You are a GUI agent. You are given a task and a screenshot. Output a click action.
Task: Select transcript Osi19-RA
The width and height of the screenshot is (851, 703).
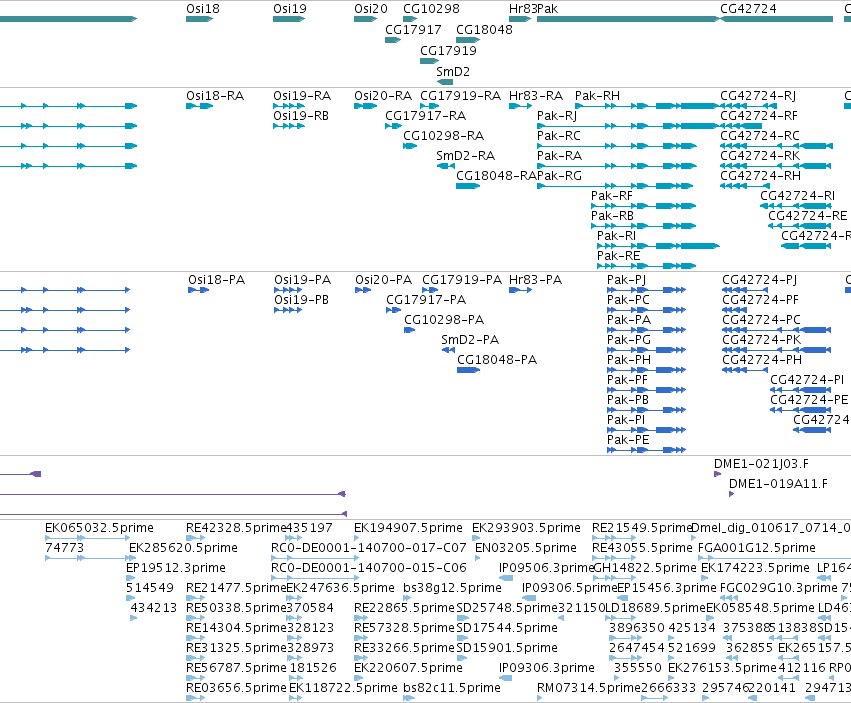click(x=289, y=106)
